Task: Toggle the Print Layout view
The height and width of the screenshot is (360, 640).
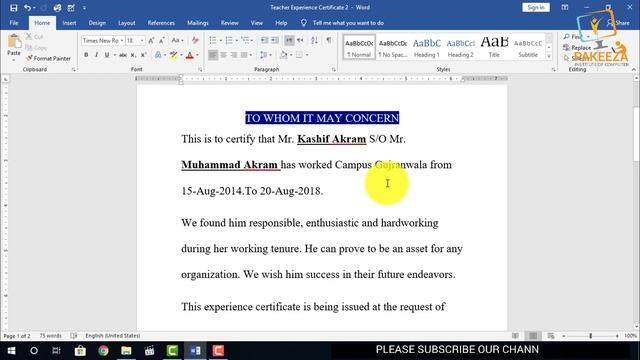Action: click(x=533, y=336)
